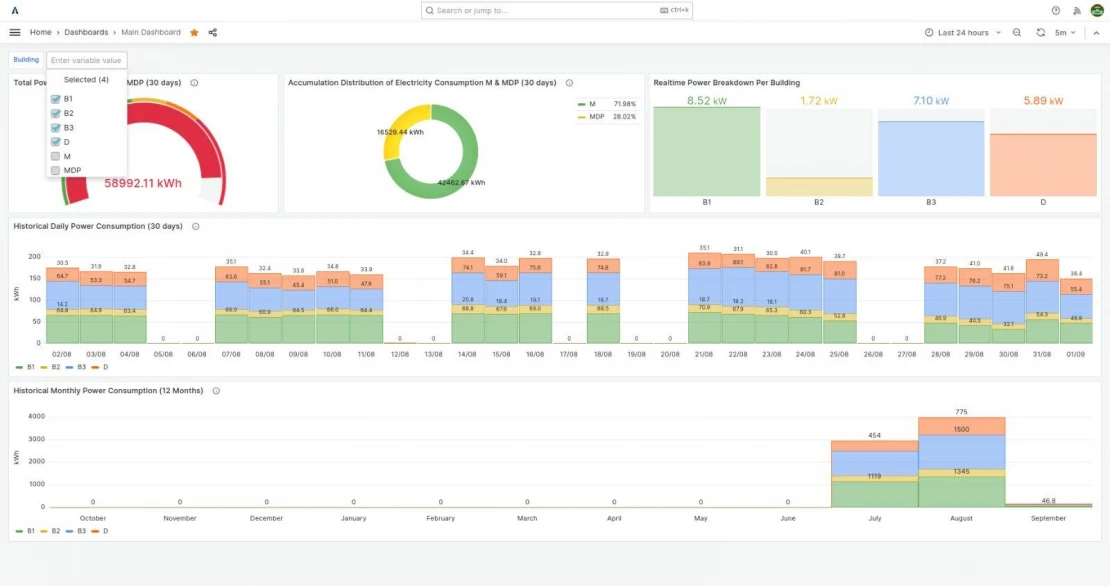
Task: Click the clock icon in time picker
Action: pos(929,33)
